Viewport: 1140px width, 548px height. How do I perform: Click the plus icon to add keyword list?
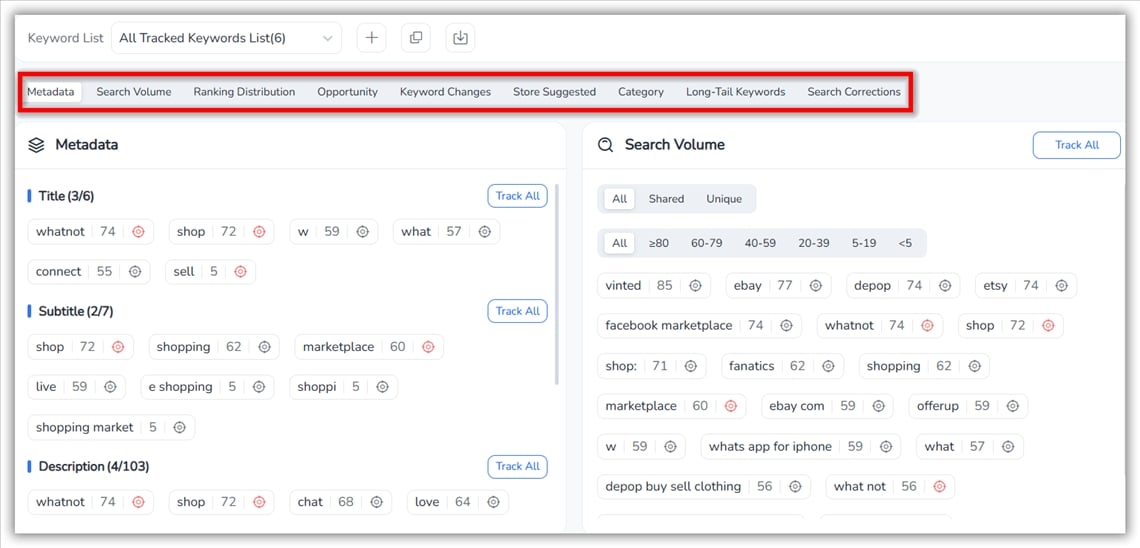371,38
